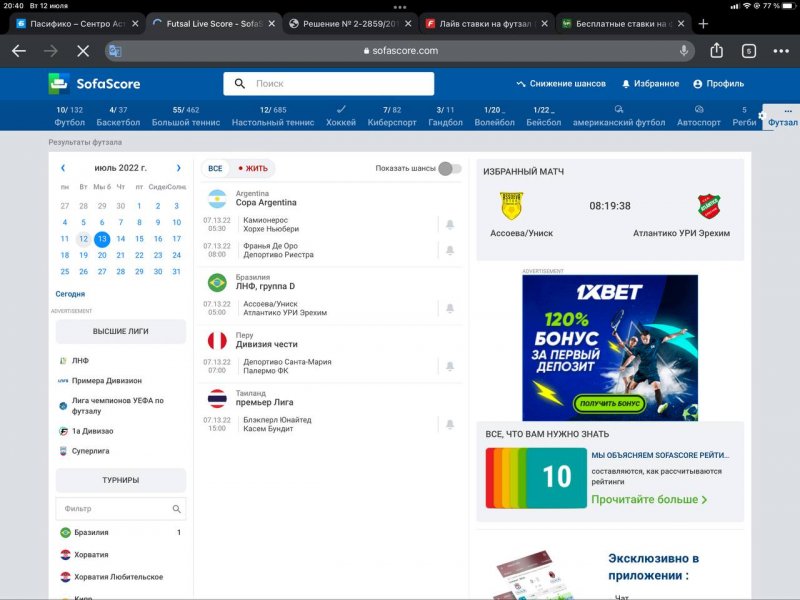
Task: Click the Фильтр tournament input field
Action: pyautogui.click(x=112, y=509)
